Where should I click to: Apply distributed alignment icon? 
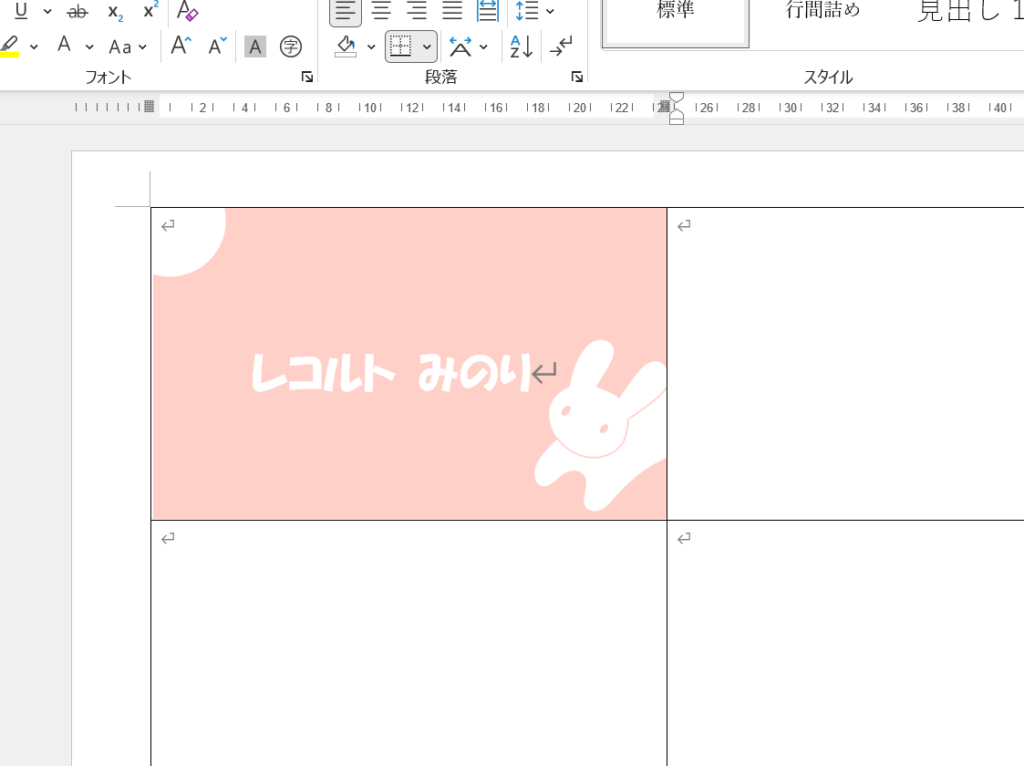[x=487, y=10]
